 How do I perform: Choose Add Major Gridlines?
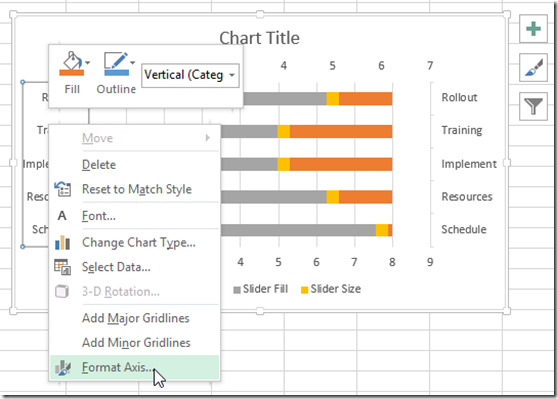[x=135, y=318]
